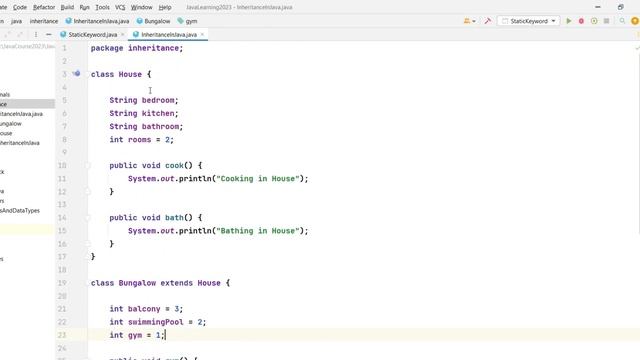The width and height of the screenshot is (640, 360).
Task: Collapse all nodes in the project tool window
Action: point(20,35)
